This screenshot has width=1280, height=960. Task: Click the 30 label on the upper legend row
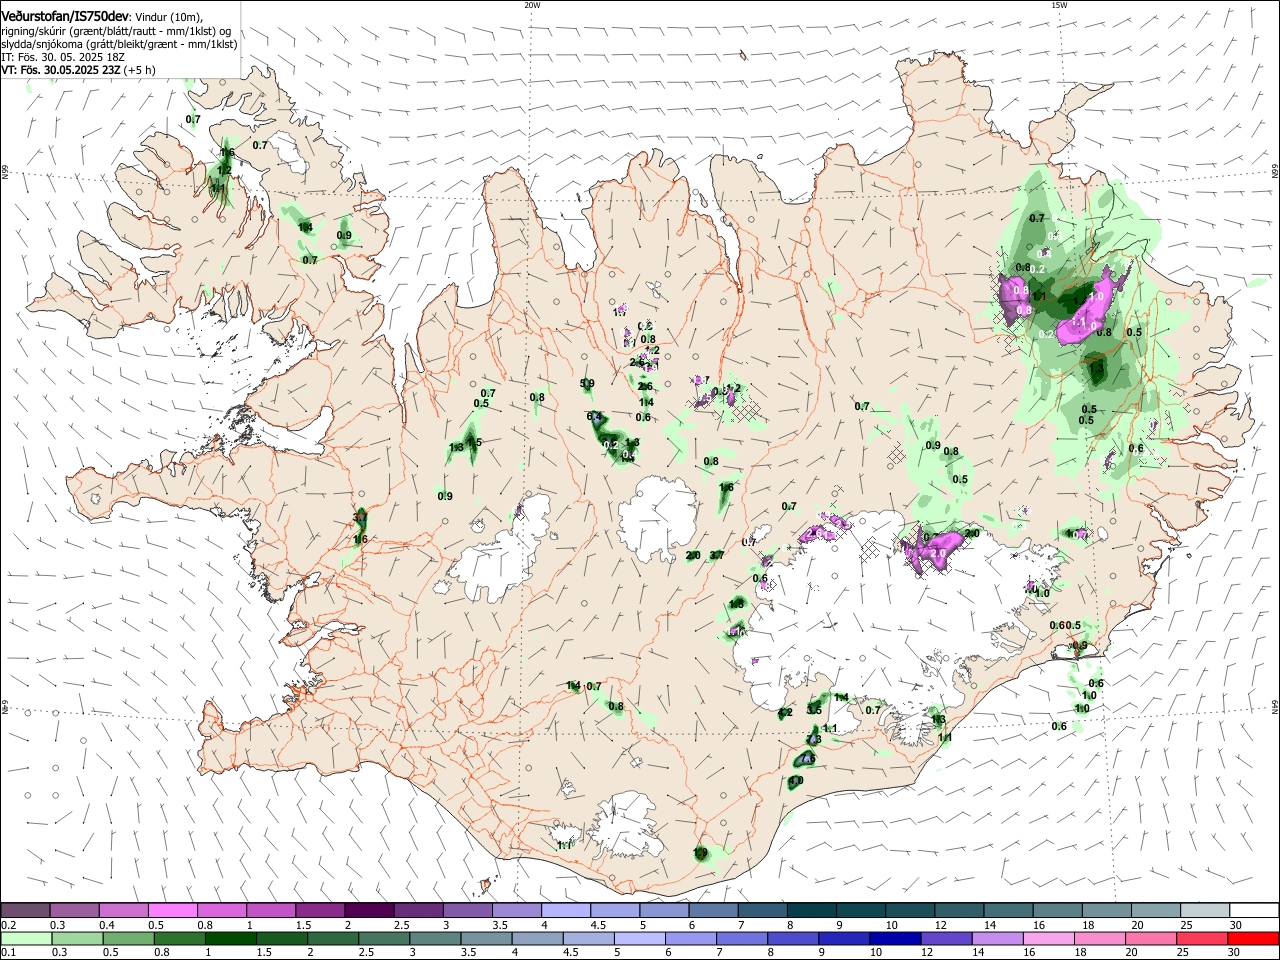(1236, 925)
